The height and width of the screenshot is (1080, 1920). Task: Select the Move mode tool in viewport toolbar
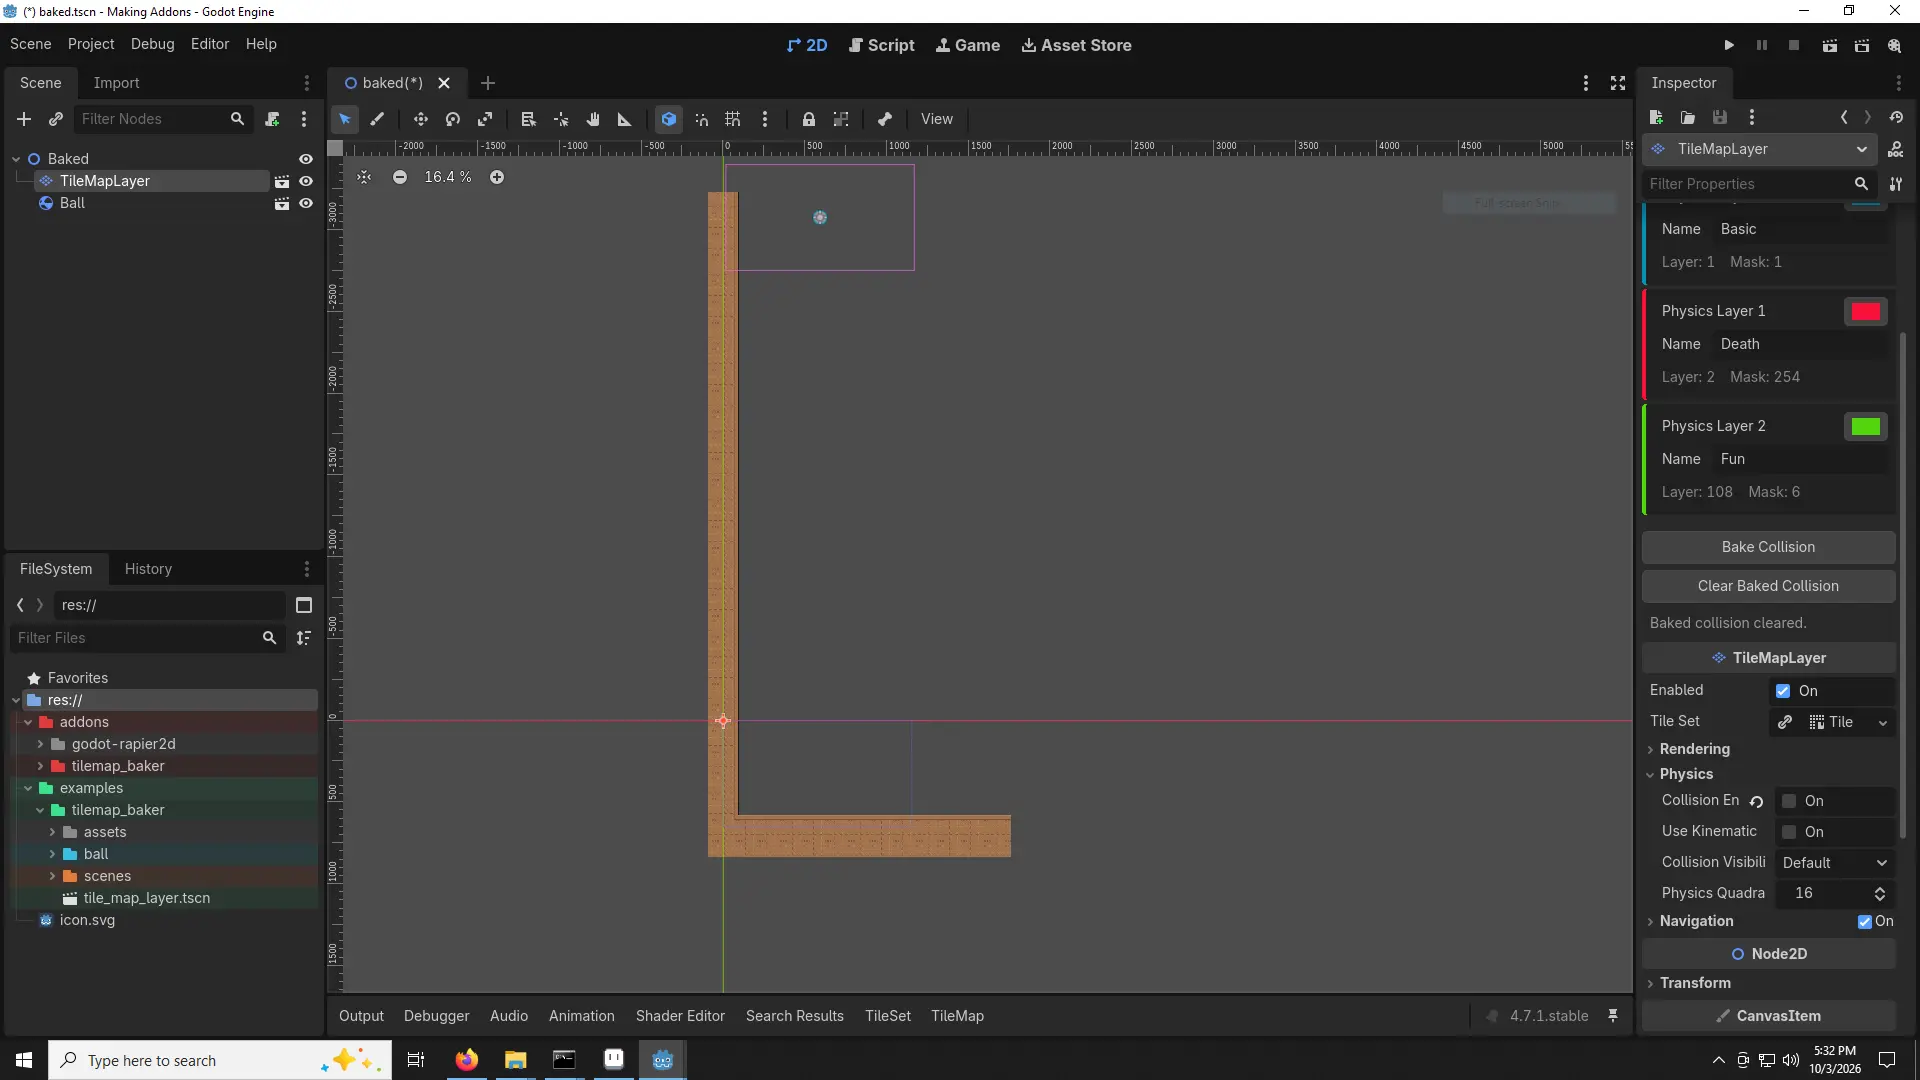pyautogui.click(x=421, y=119)
